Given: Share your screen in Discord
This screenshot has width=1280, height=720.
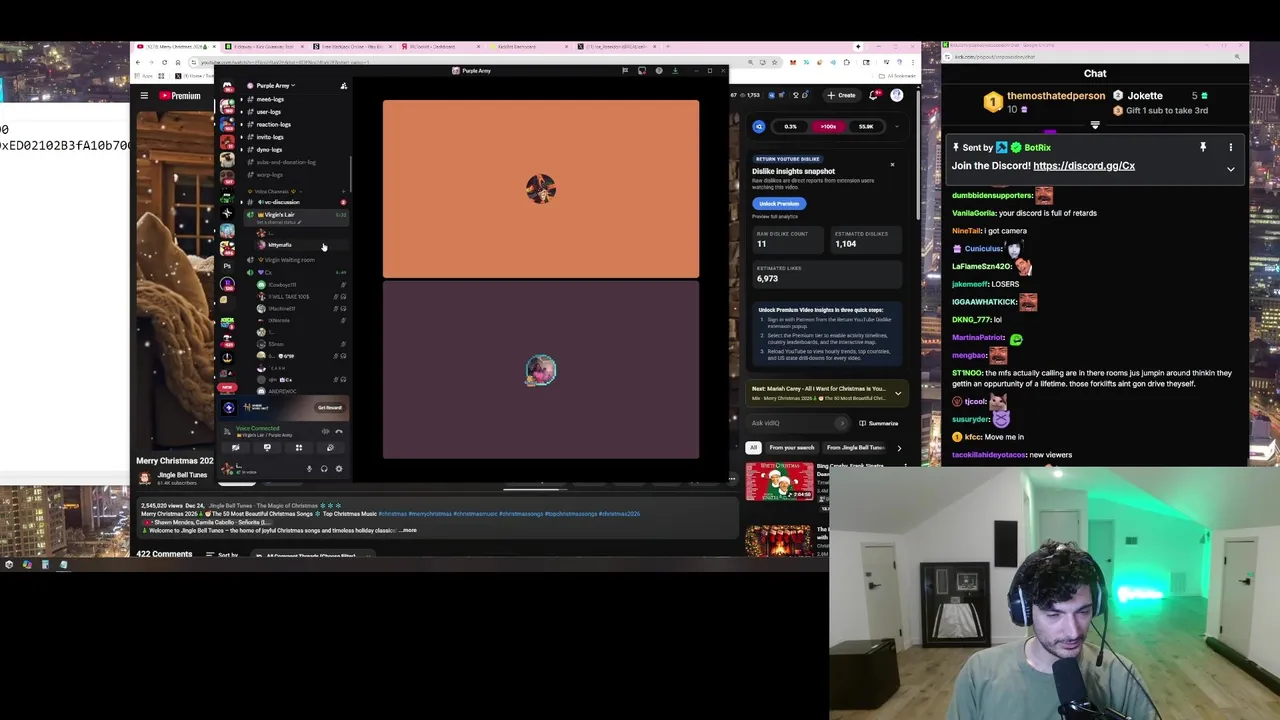Looking at the screenshot, I should [x=267, y=448].
